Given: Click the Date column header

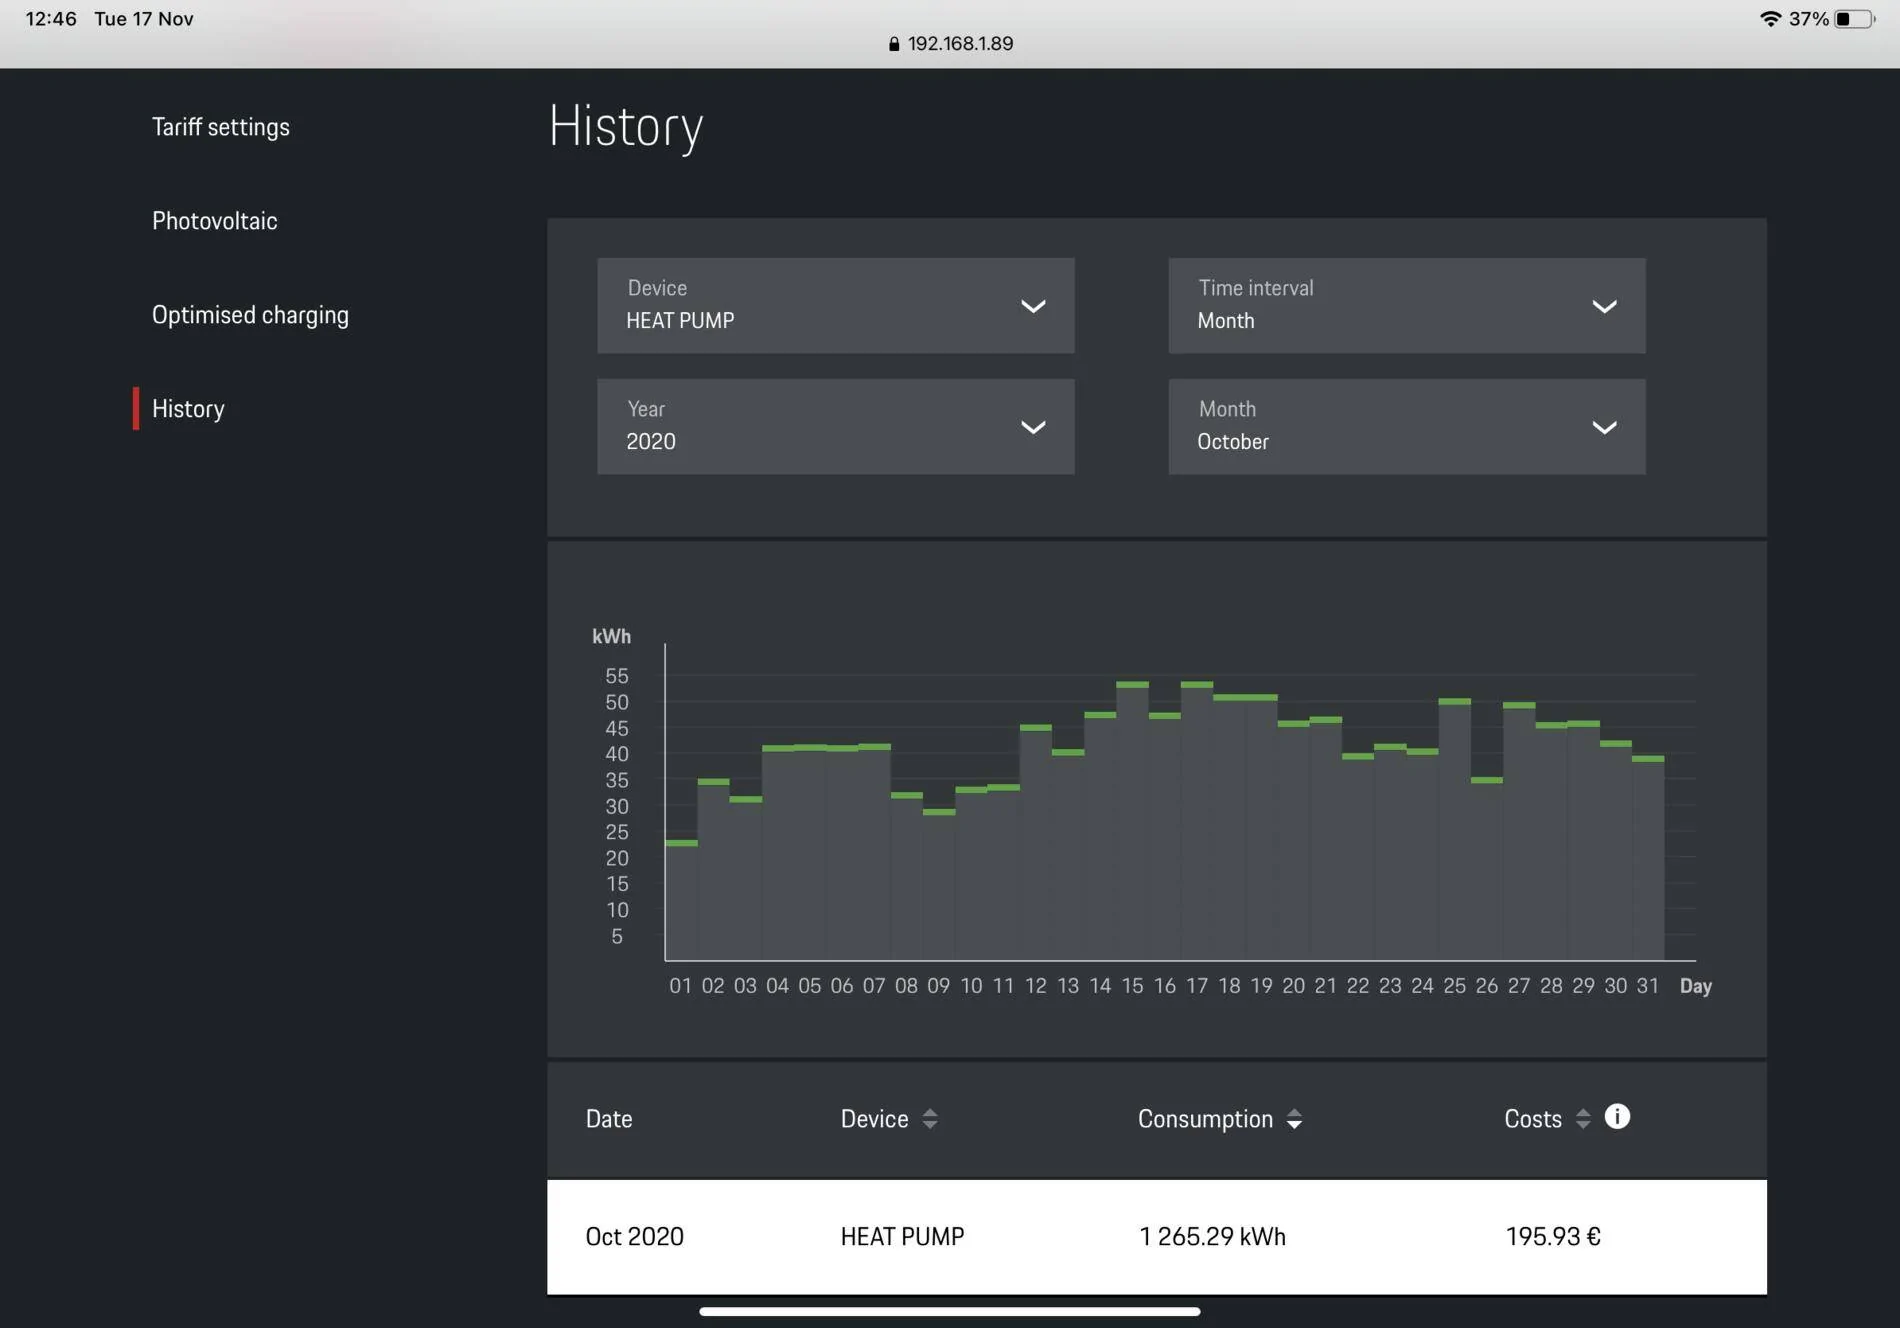Looking at the screenshot, I should pyautogui.click(x=609, y=1119).
